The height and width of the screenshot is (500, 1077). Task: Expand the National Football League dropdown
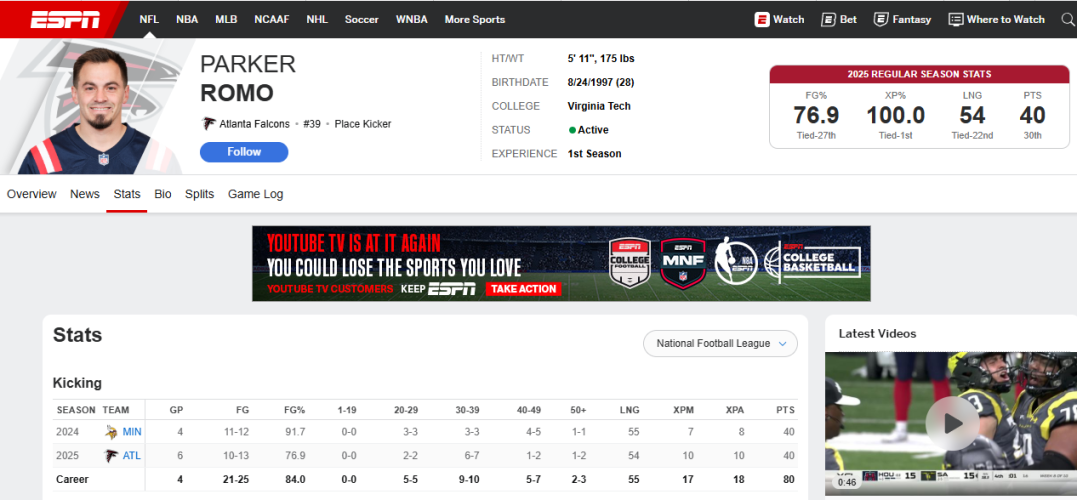point(720,343)
